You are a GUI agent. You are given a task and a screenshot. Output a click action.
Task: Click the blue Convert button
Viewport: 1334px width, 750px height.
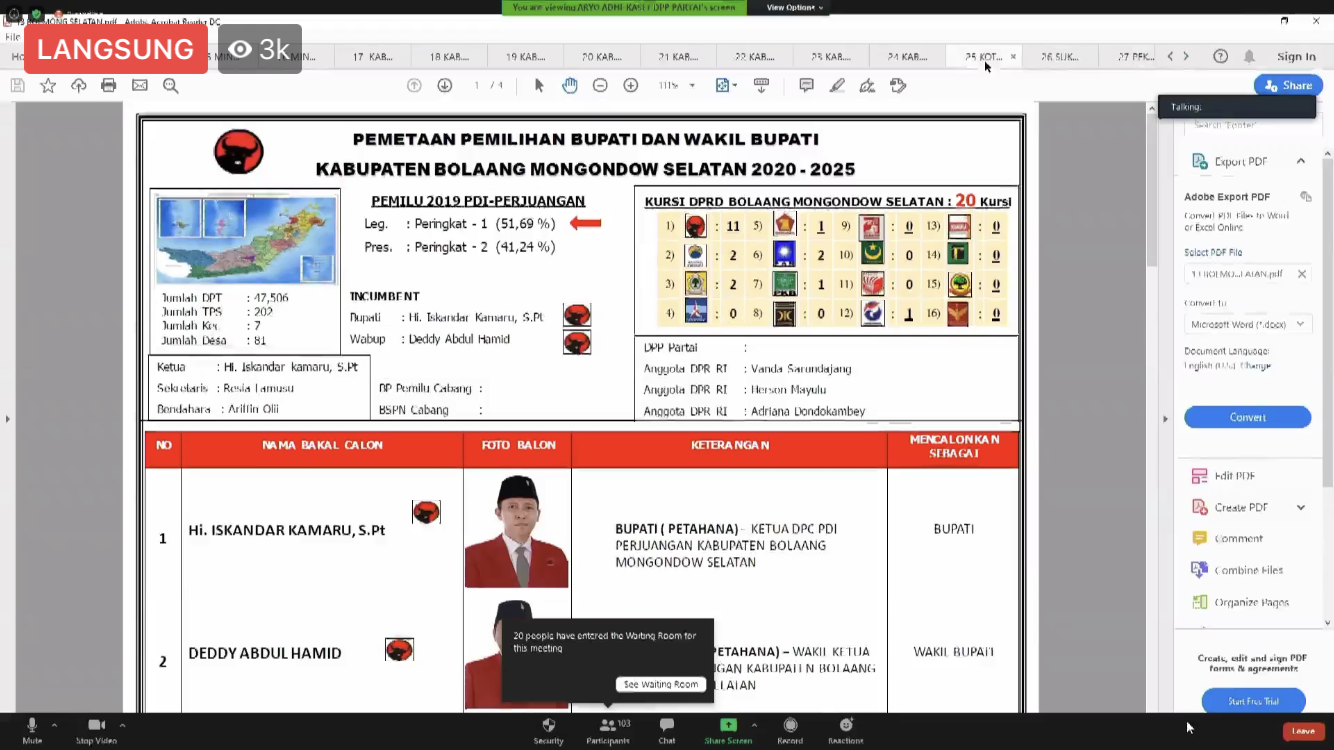pyautogui.click(x=1247, y=417)
